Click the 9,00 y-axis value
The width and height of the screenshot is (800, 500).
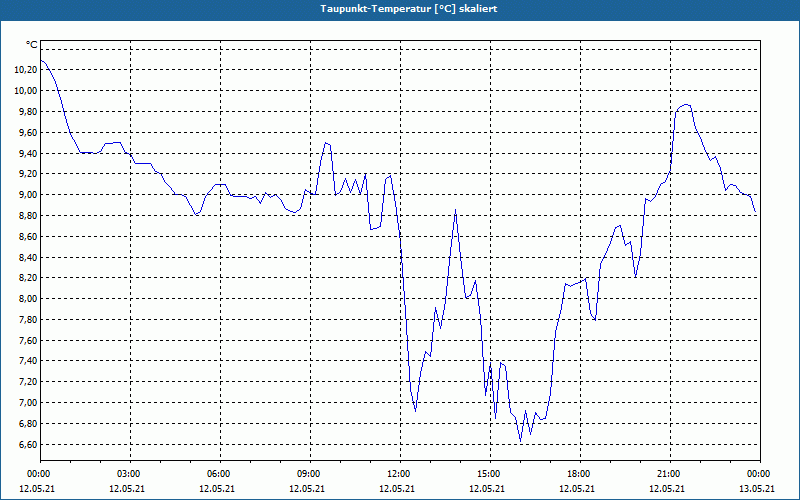[x=28, y=195]
